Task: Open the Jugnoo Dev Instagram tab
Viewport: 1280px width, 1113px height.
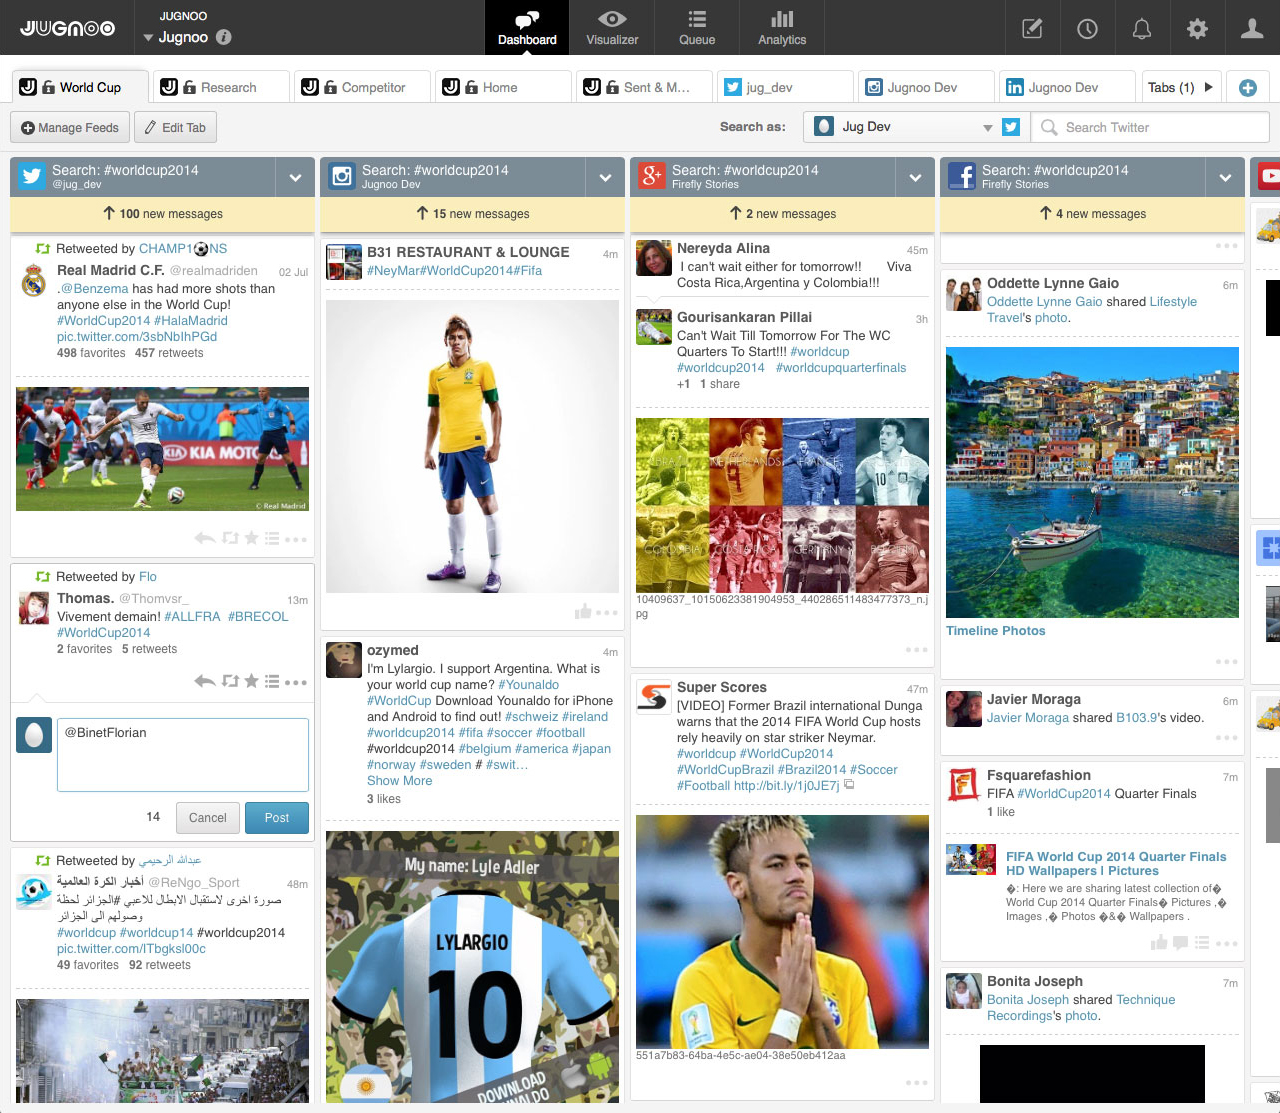Action: [927, 87]
